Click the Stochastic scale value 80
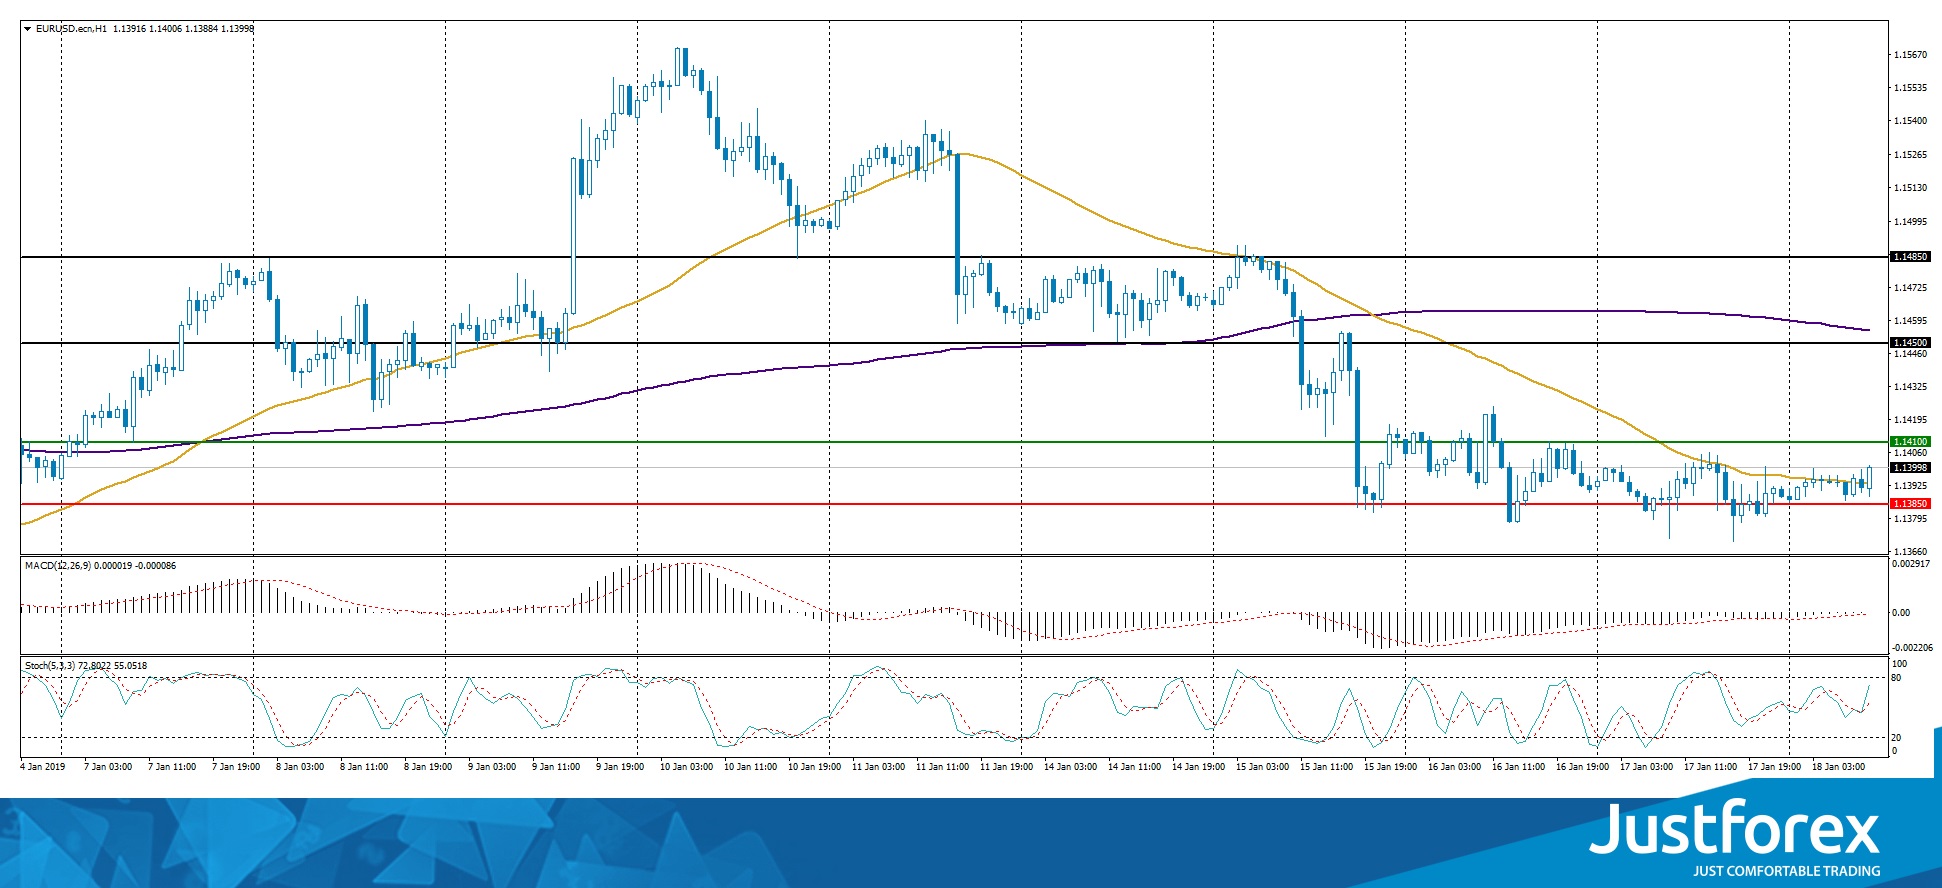This screenshot has width=1942, height=888. (1896, 678)
